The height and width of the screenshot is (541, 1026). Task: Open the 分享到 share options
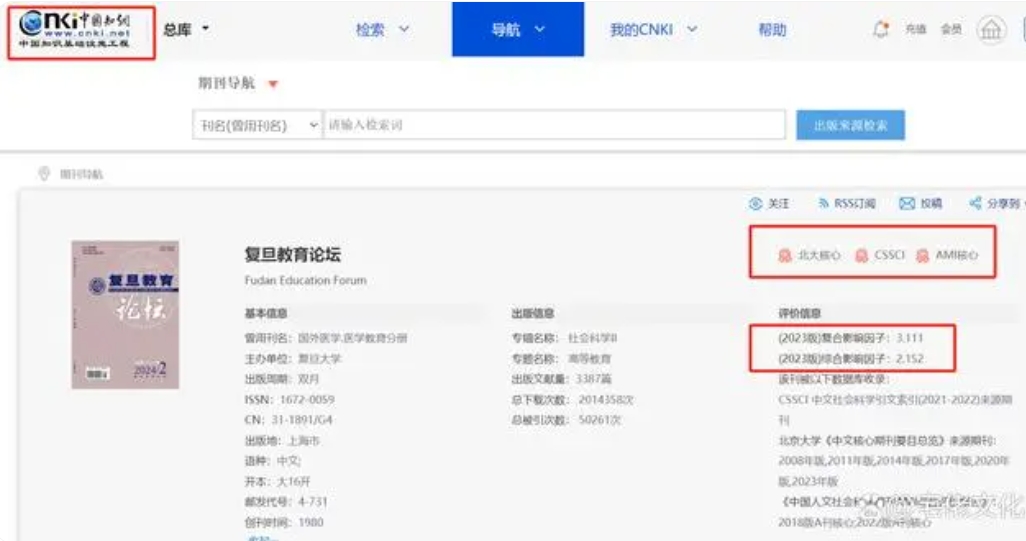(994, 203)
